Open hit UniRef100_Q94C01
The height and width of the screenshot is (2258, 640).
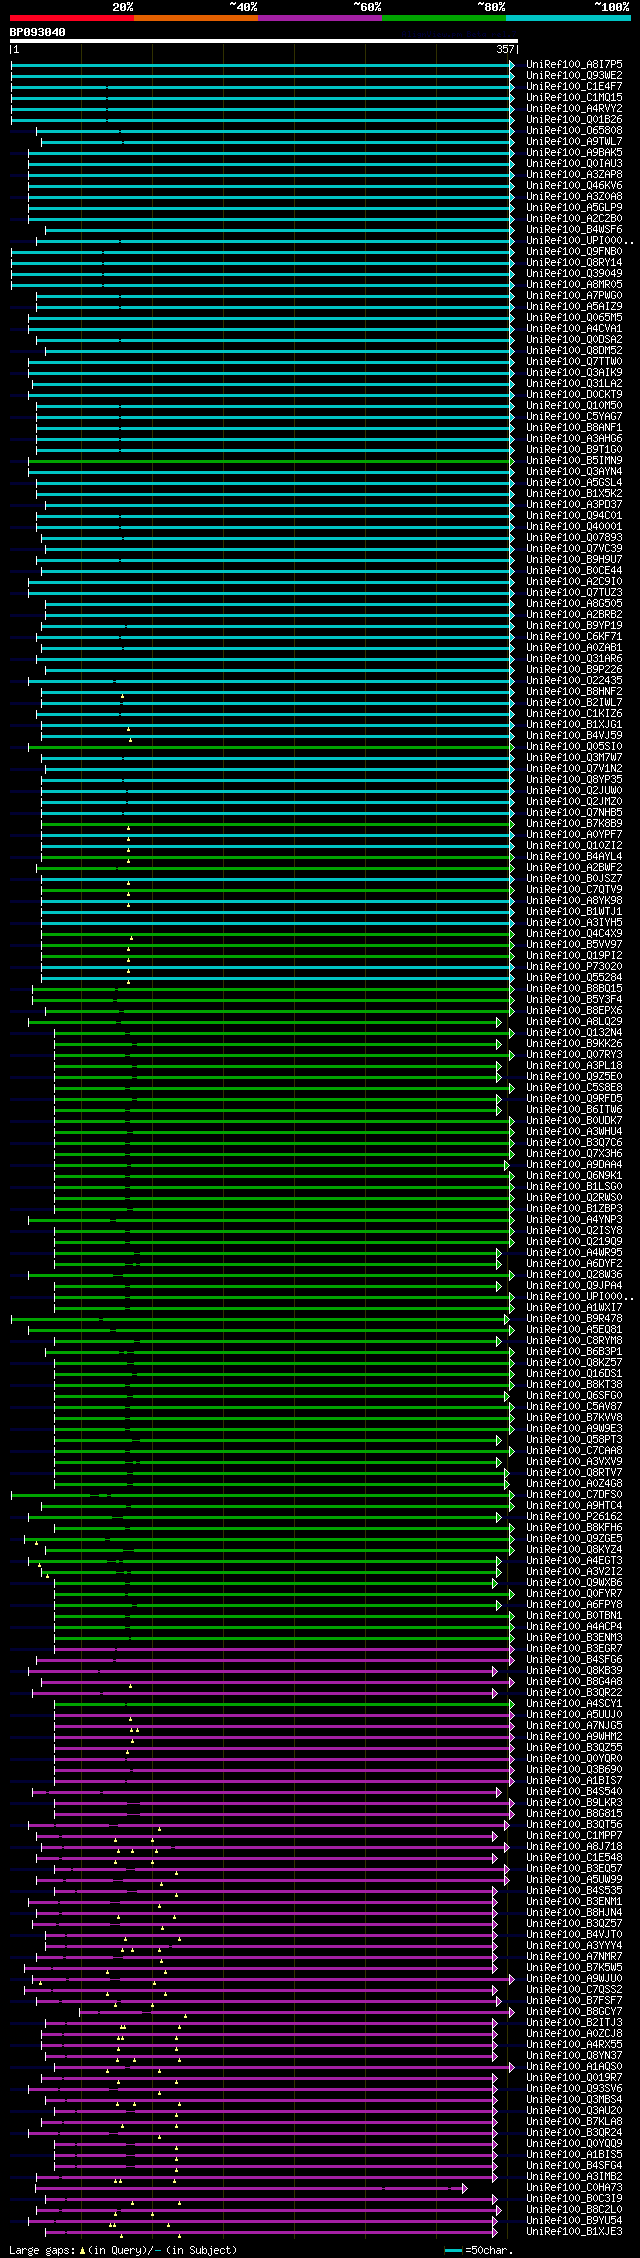coord(574,515)
